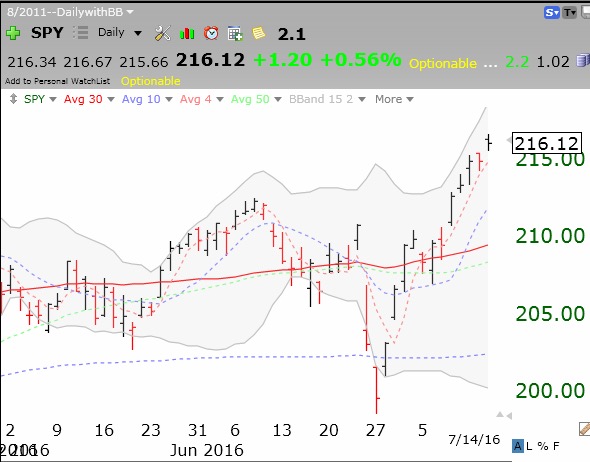This screenshot has width=590, height=462.
Task: Click the date axis label 13
Action: point(281,430)
